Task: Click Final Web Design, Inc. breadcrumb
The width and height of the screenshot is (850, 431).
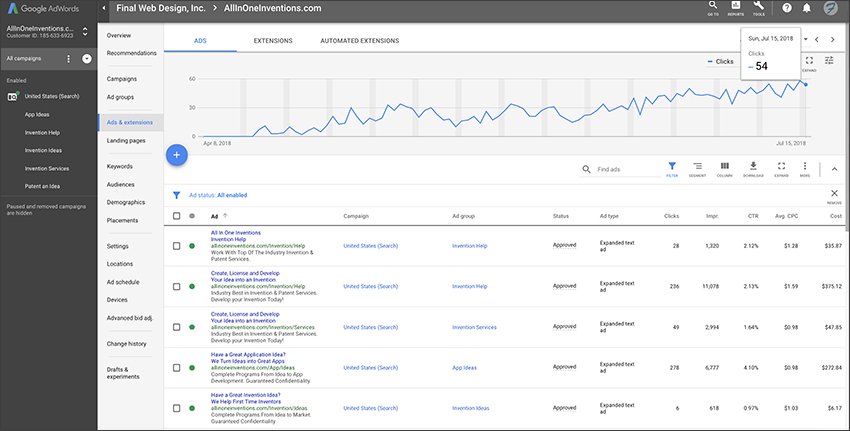Action: [x=160, y=8]
